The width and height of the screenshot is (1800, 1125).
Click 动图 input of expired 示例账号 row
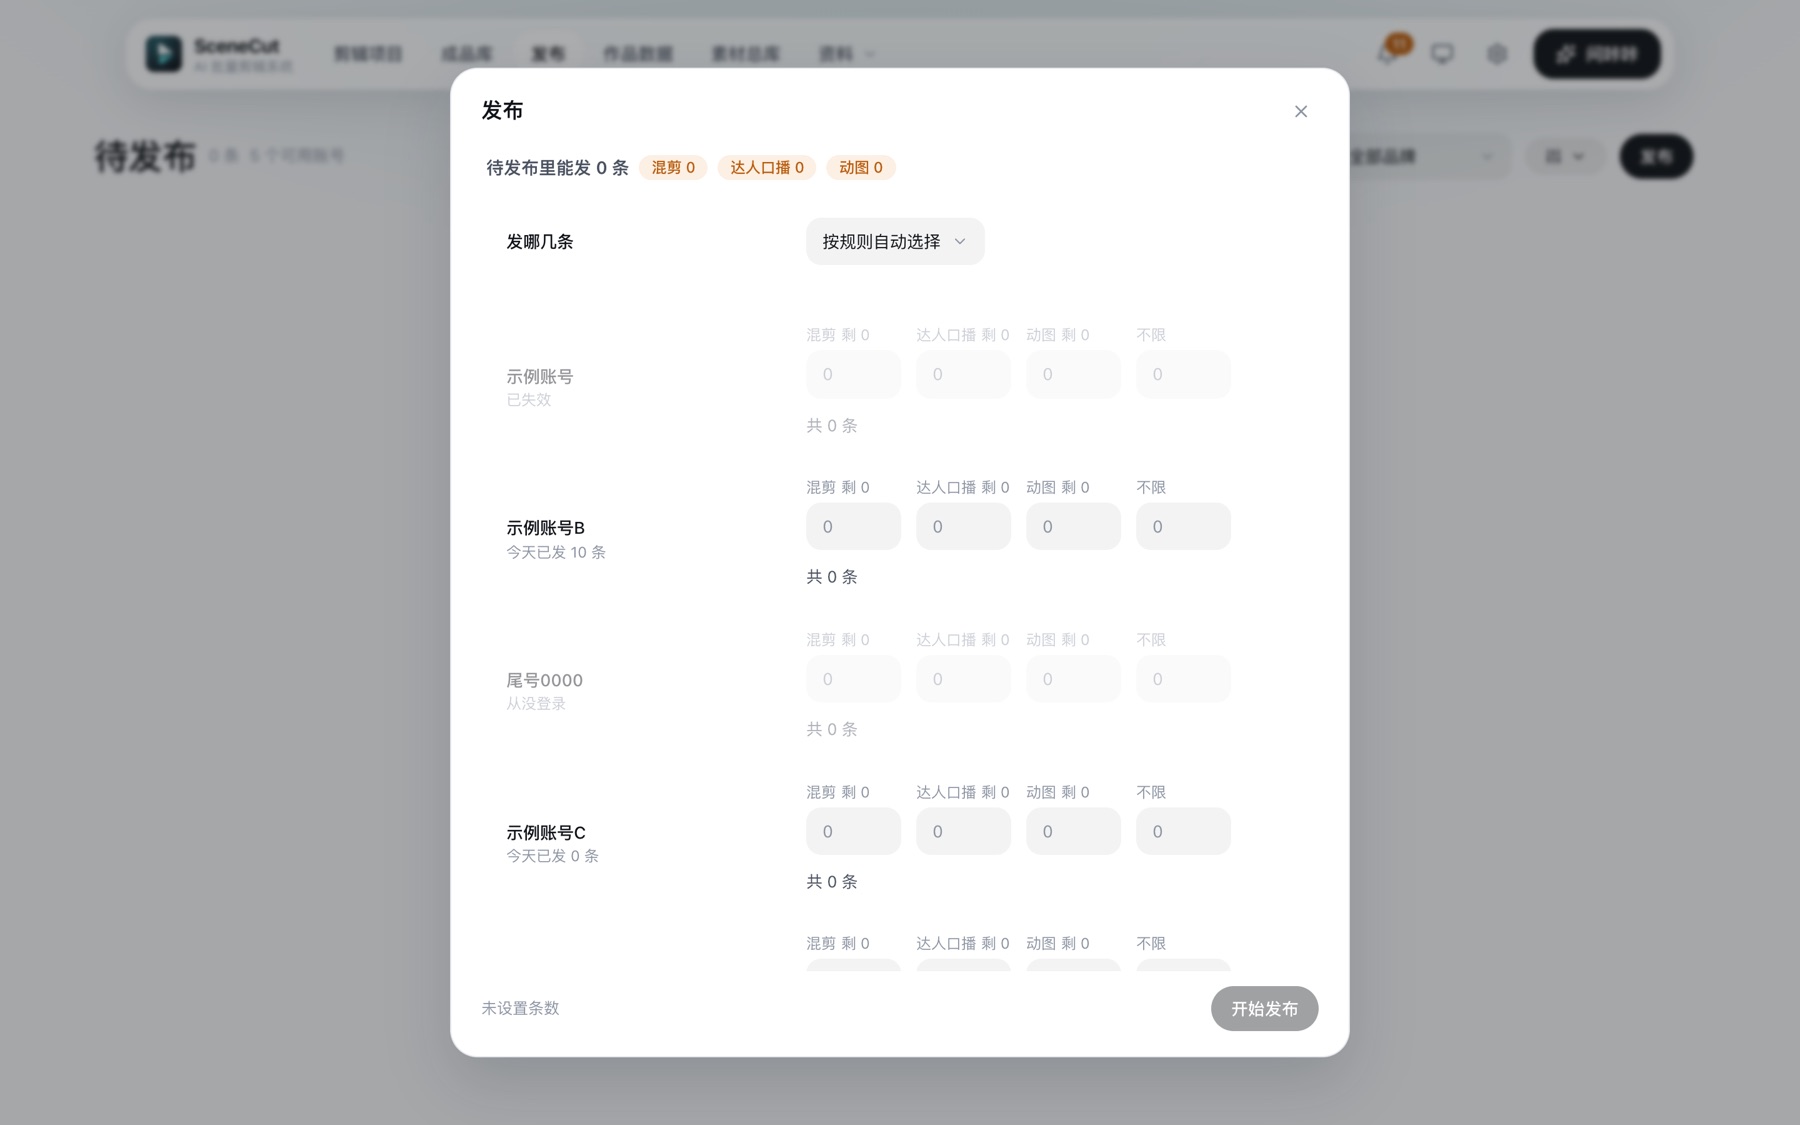tap(1073, 374)
